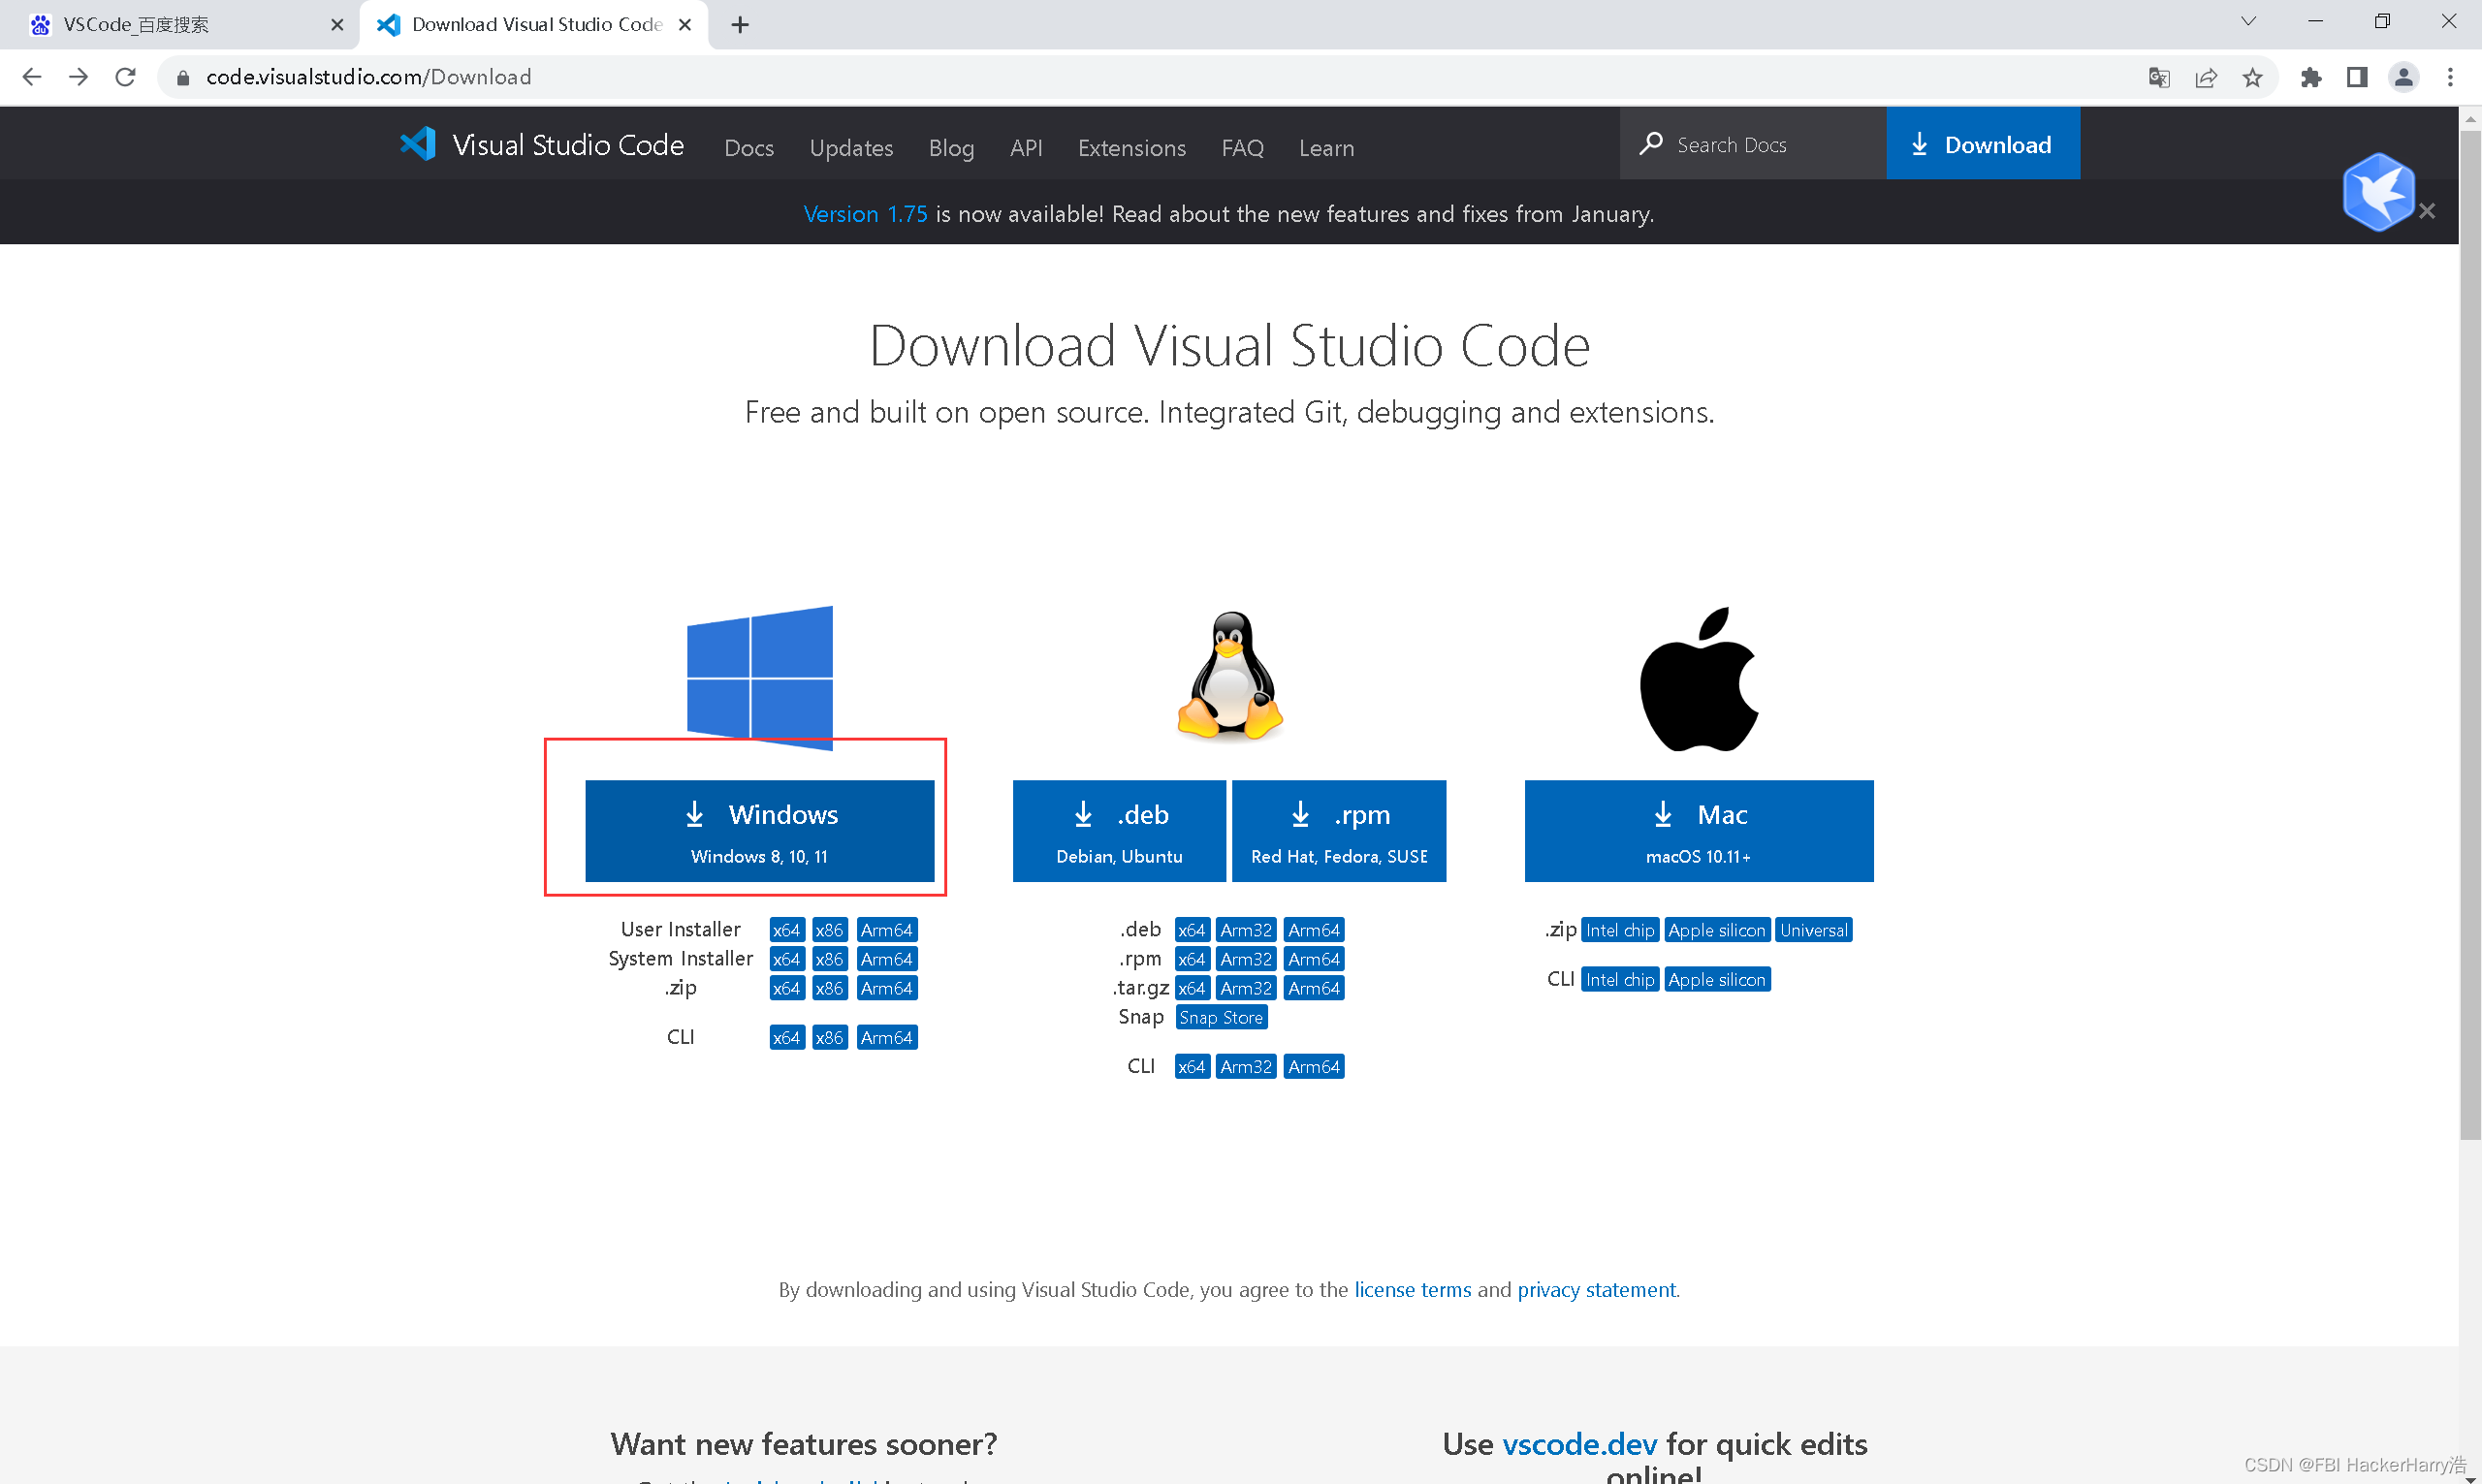Open the Updates page
This screenshot has height=1484, width=2482.
pos(851,147)
